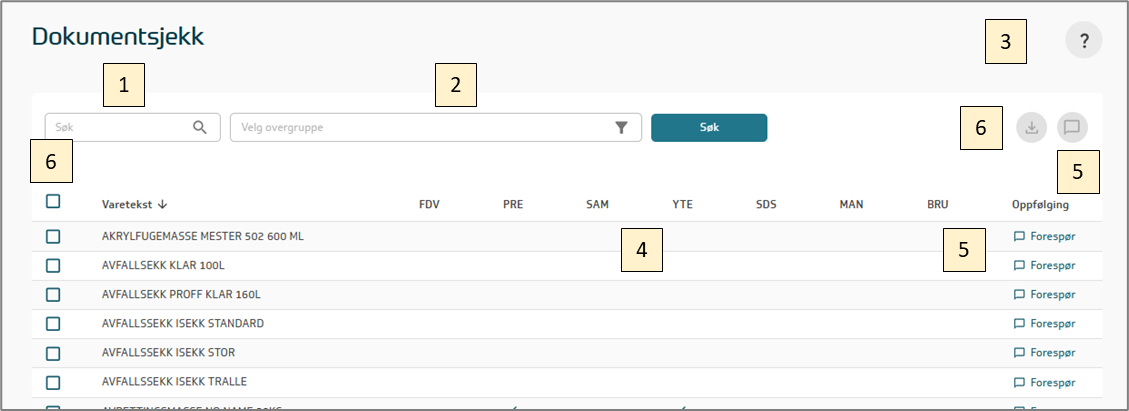
Task: Click the help question mark icon
Action: point(1083,41)
